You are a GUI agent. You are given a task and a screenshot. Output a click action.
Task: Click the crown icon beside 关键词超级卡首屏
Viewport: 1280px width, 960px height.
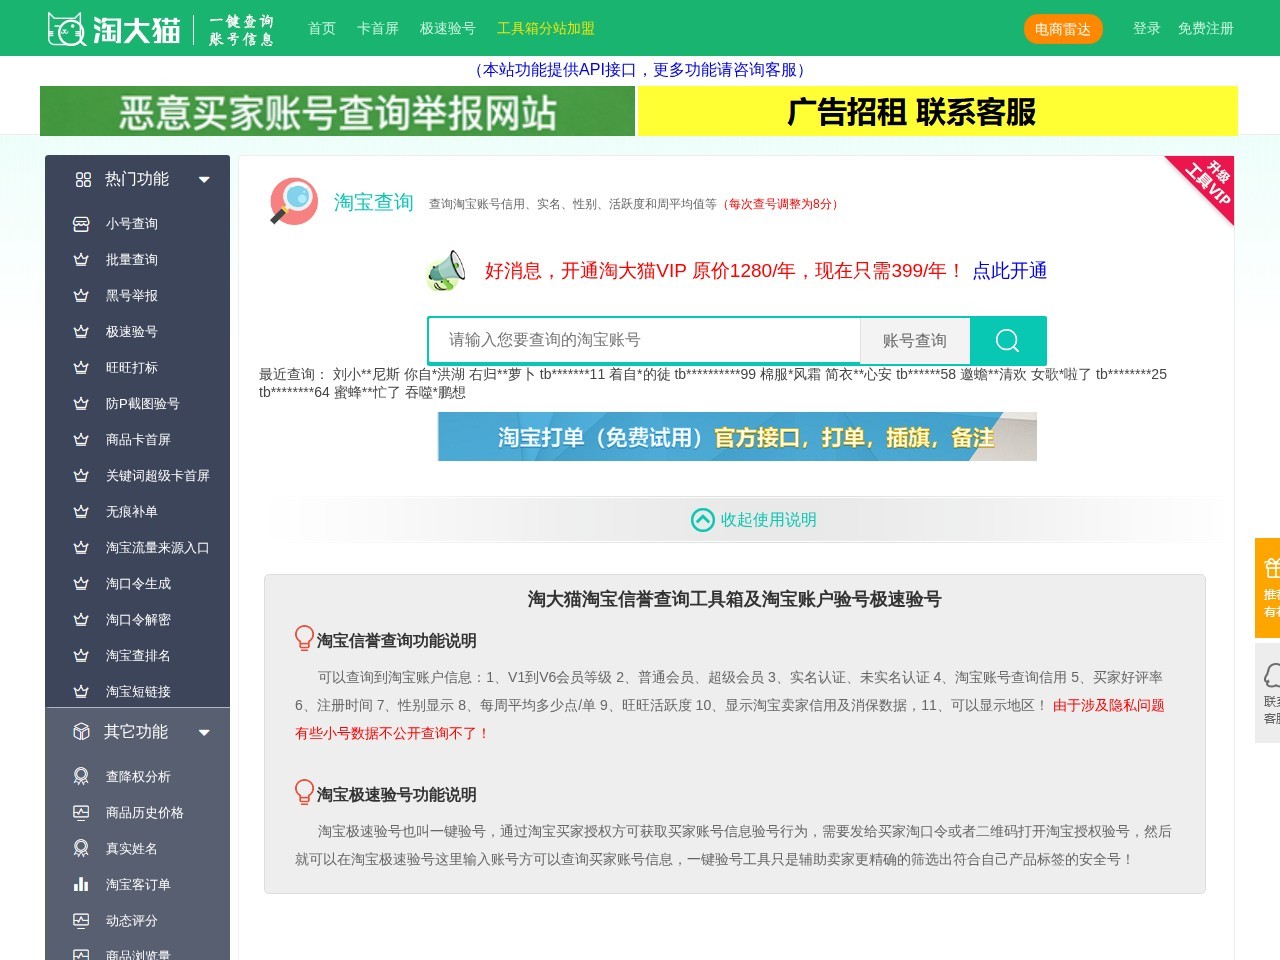(82, 476)
